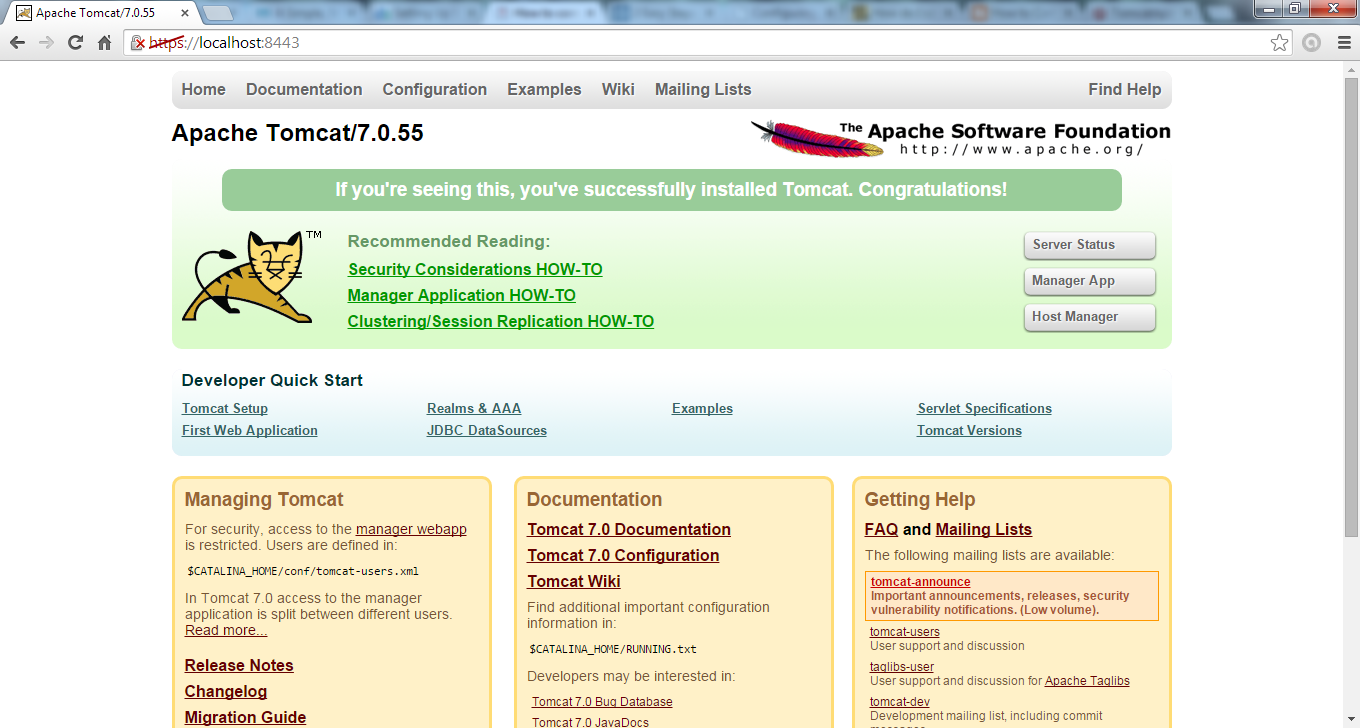Open the Tomcat 7.0 Documentation link
The height and width of the screenshot is (728, 1360).
tap(629, 529)
